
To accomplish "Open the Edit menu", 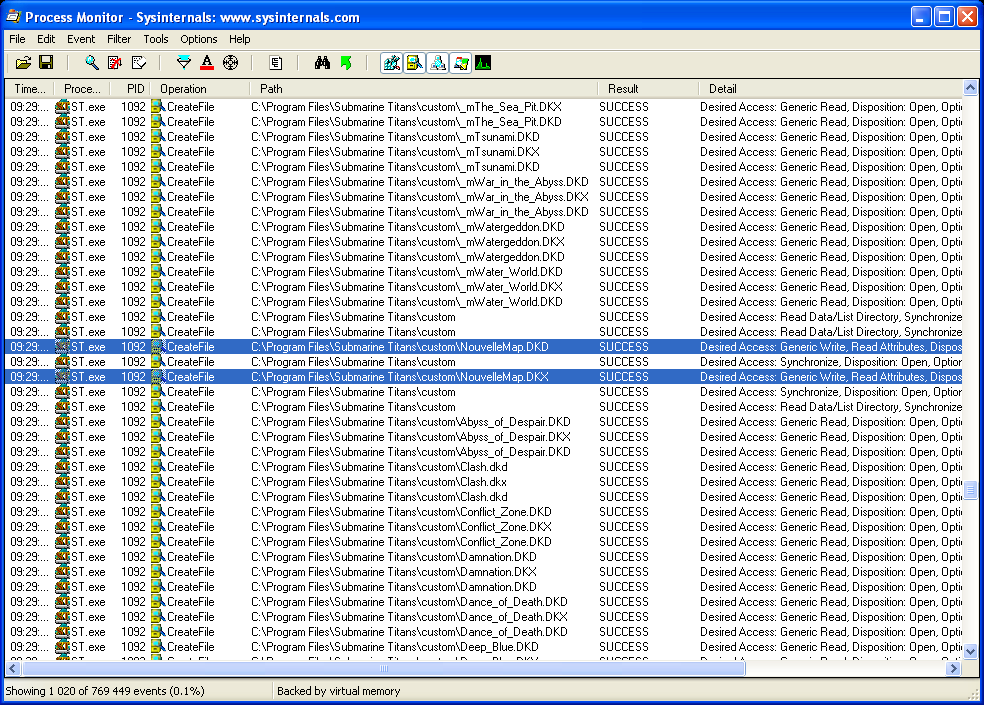I will pos(46,39).
